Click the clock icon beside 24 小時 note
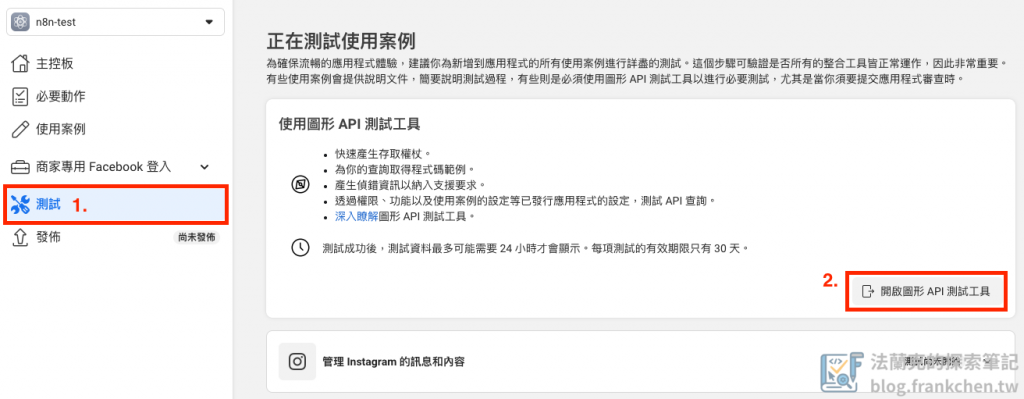The image size is (1024, 399). (x=300, y=248)
